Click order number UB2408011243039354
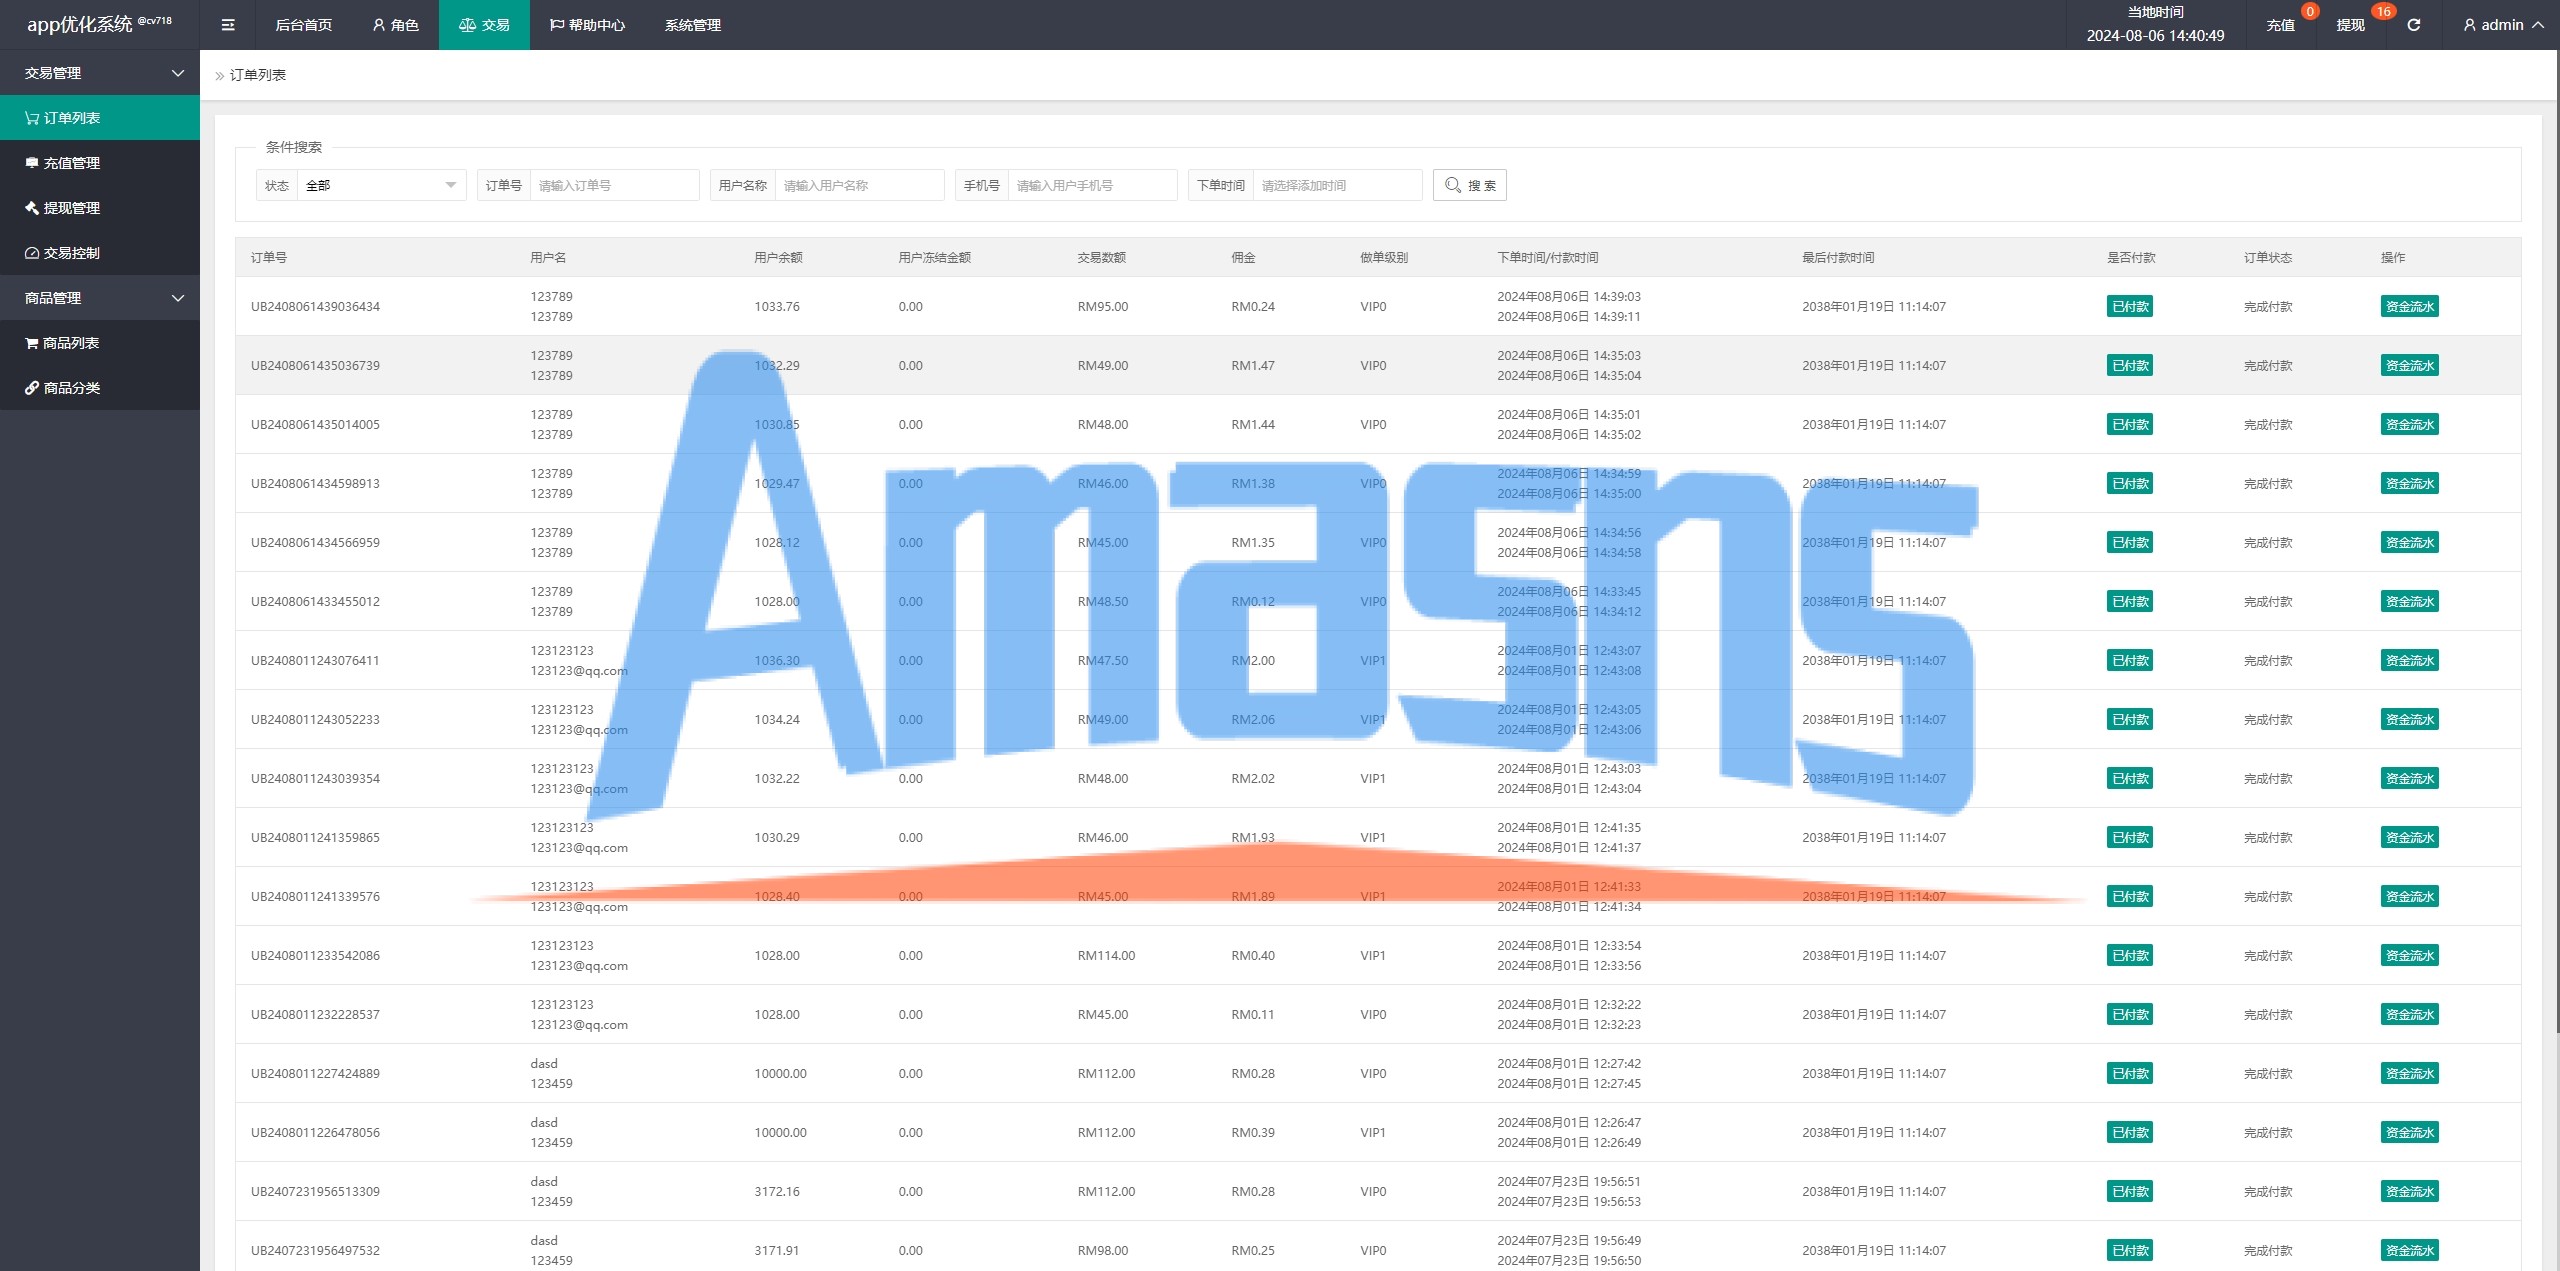 coord(315,778)
